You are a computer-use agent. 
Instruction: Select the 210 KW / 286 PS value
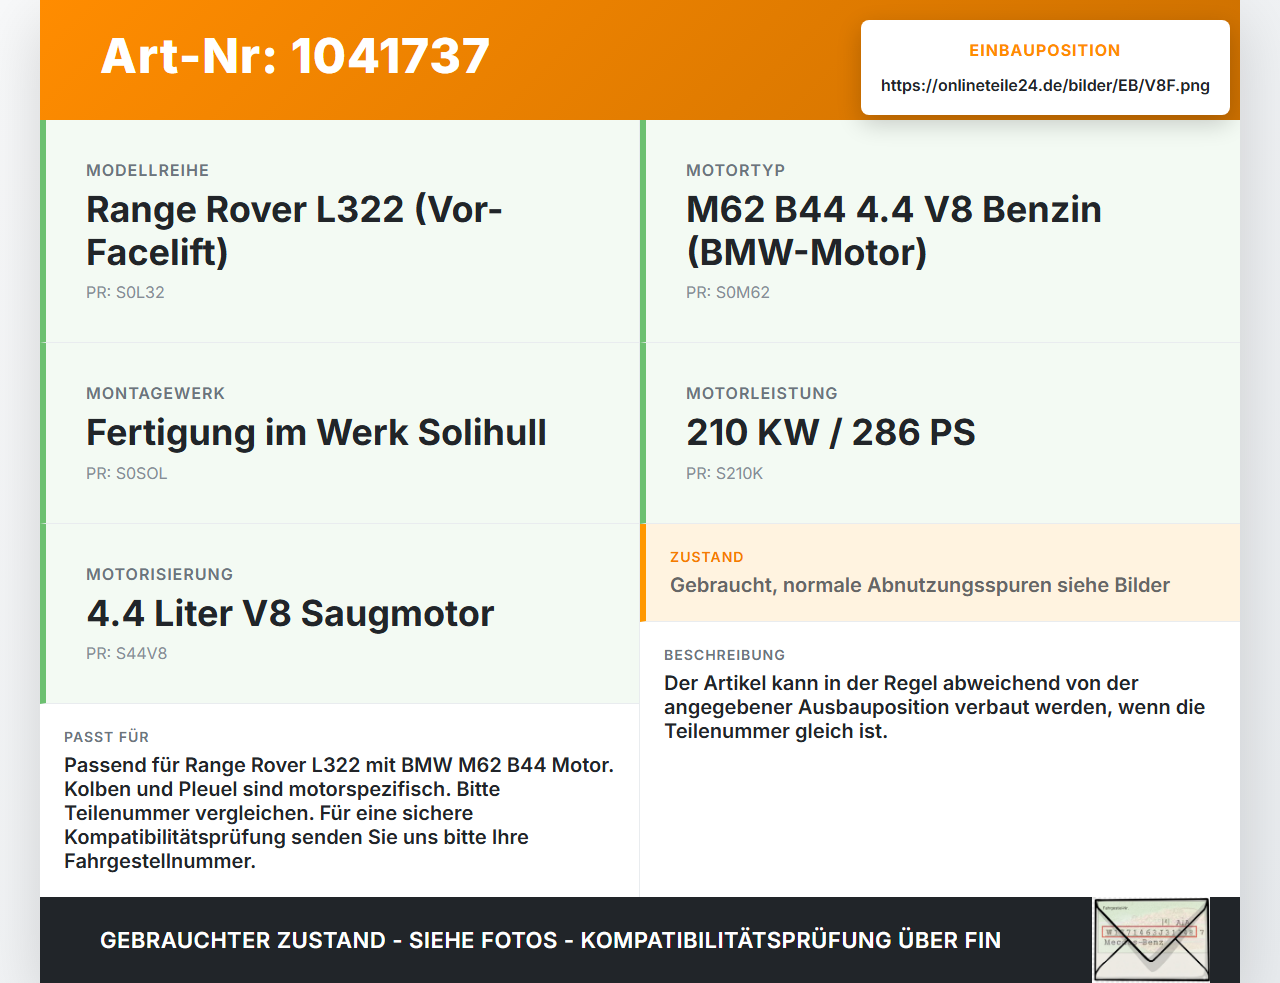coord(831,432)
